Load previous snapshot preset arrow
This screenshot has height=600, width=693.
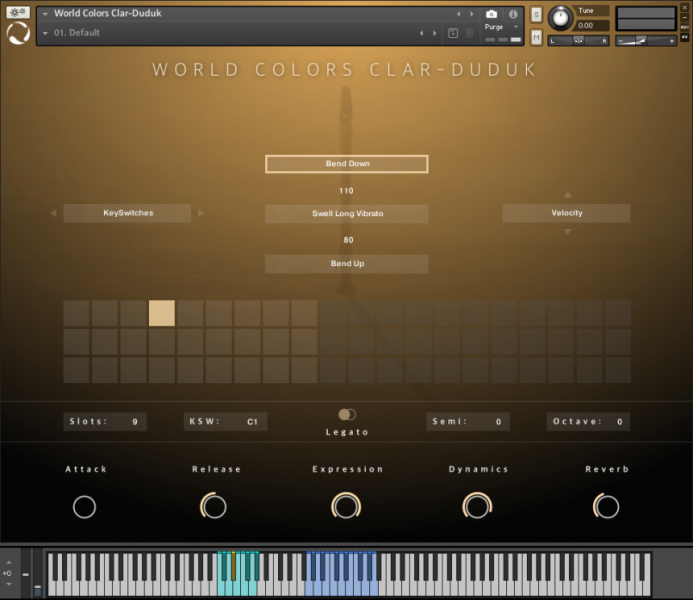point(421,33)
